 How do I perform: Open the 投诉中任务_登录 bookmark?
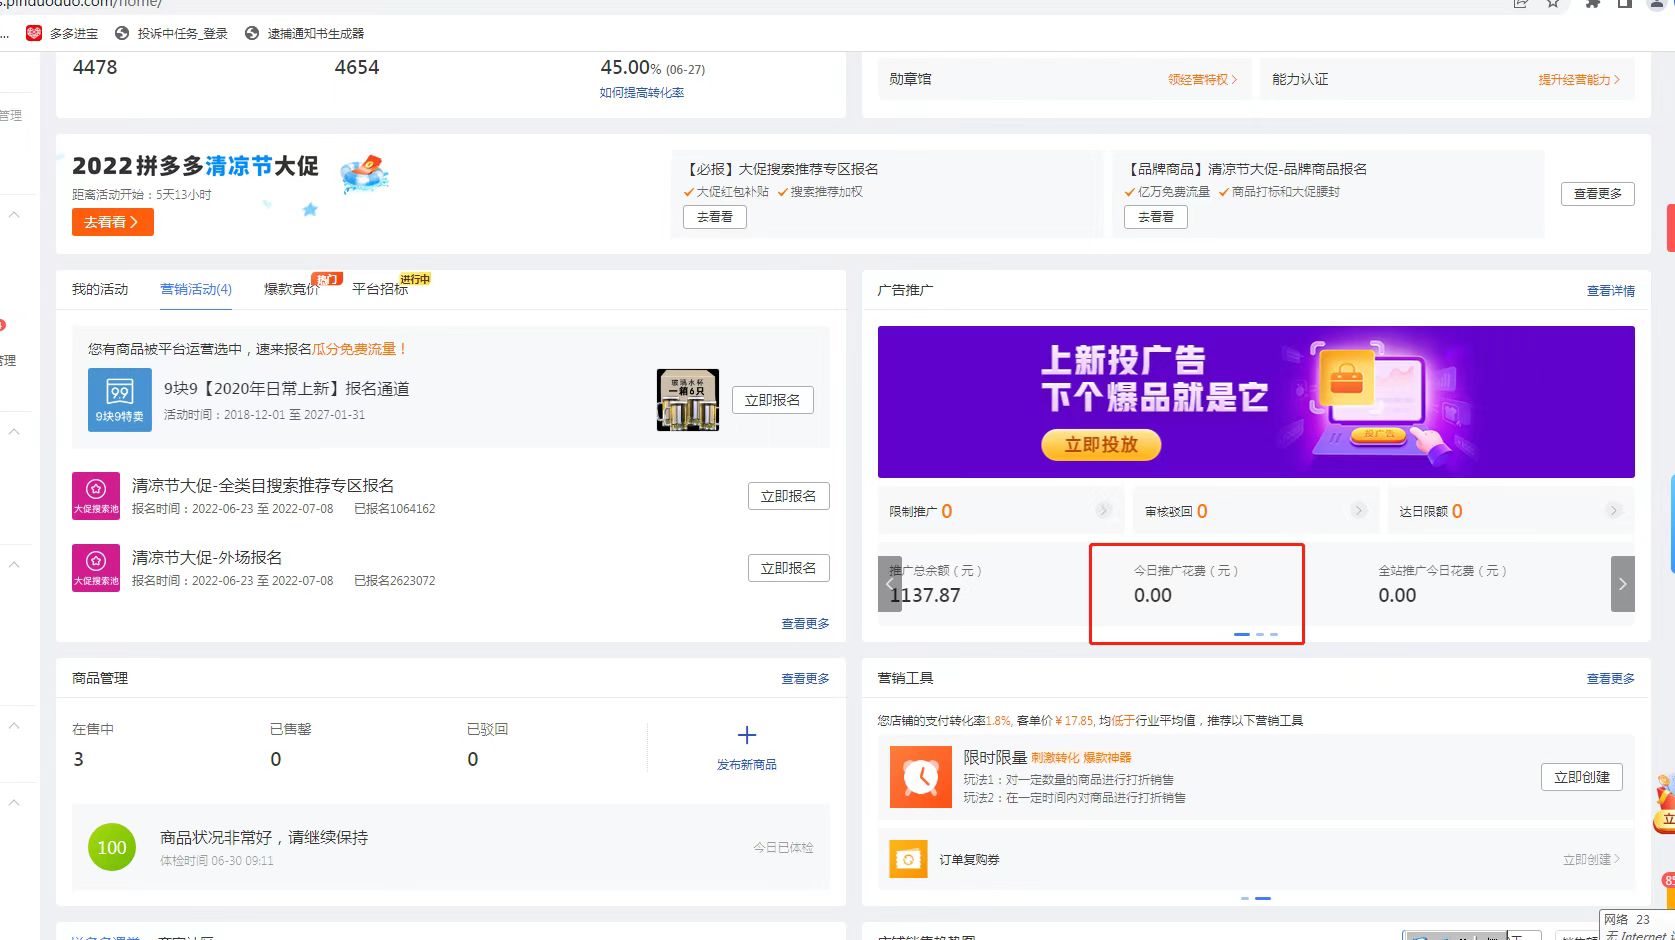tap(171, 33)
